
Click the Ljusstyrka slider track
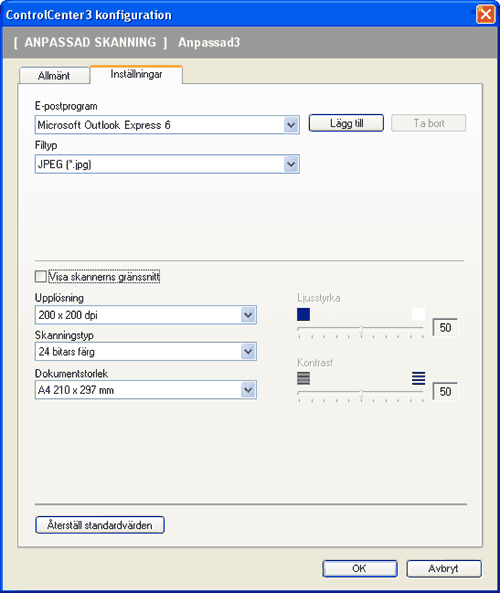coord(360,329)
